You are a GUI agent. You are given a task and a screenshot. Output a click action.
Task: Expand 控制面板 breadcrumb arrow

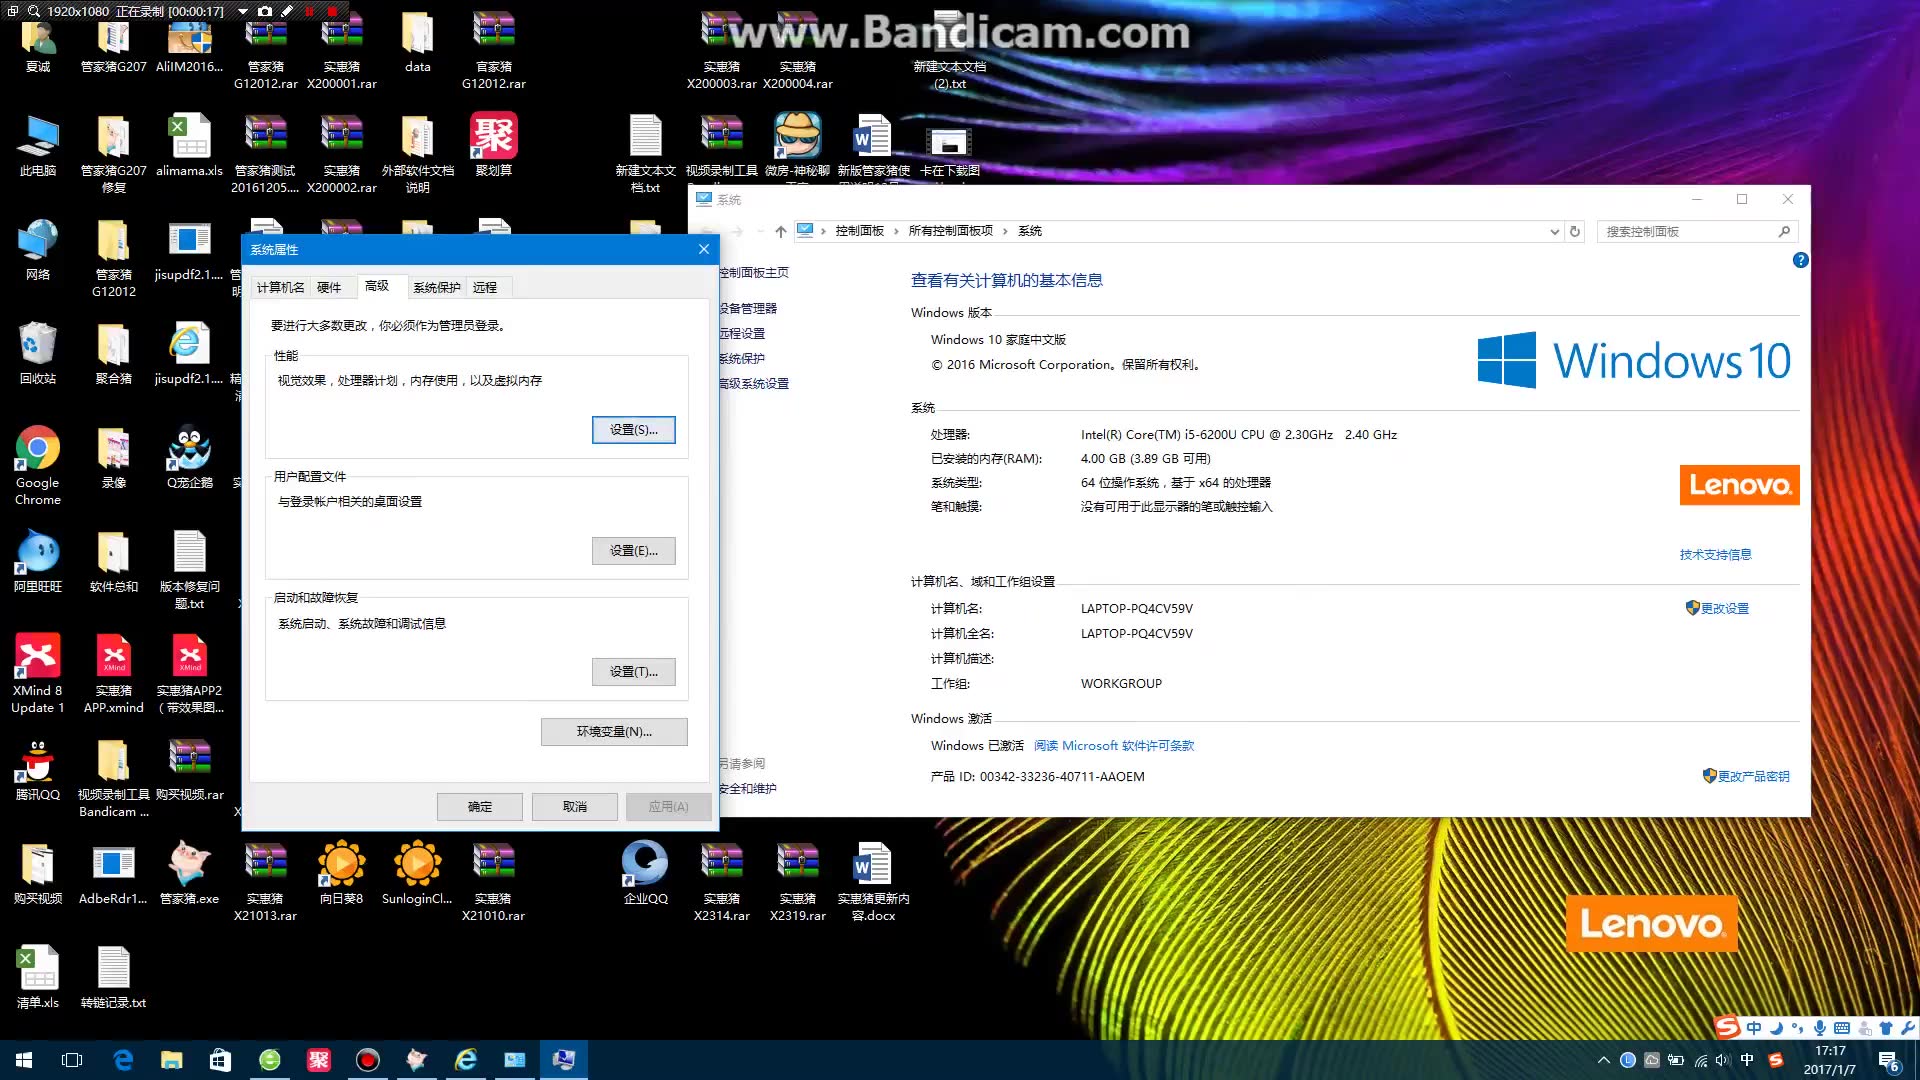click(x=896, y=231)
